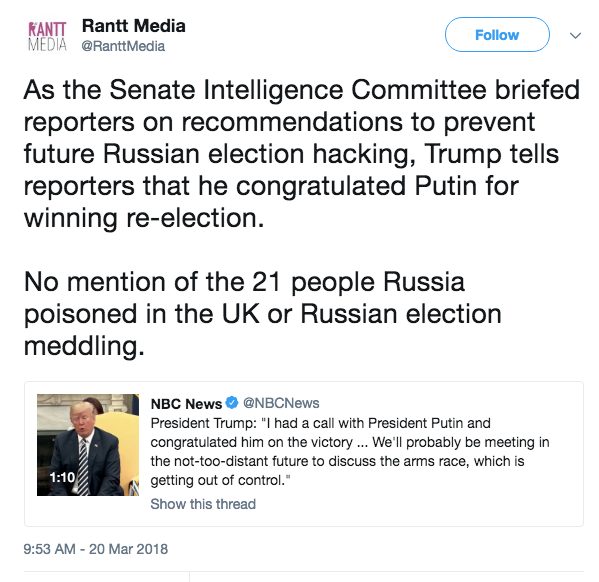Open the Rantt Media logo avatar
599x582 pixels.
point(47,36)
